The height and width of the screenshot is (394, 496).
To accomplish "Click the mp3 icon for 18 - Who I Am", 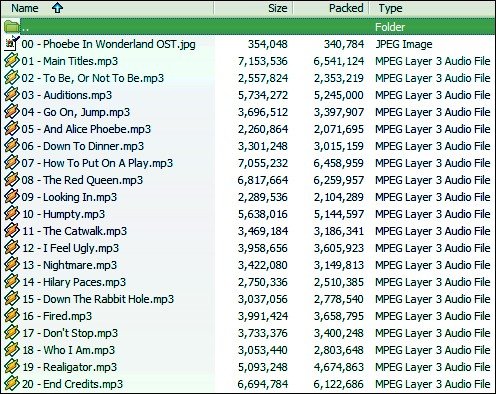I will pyautogui.click(x=11, y=350).
